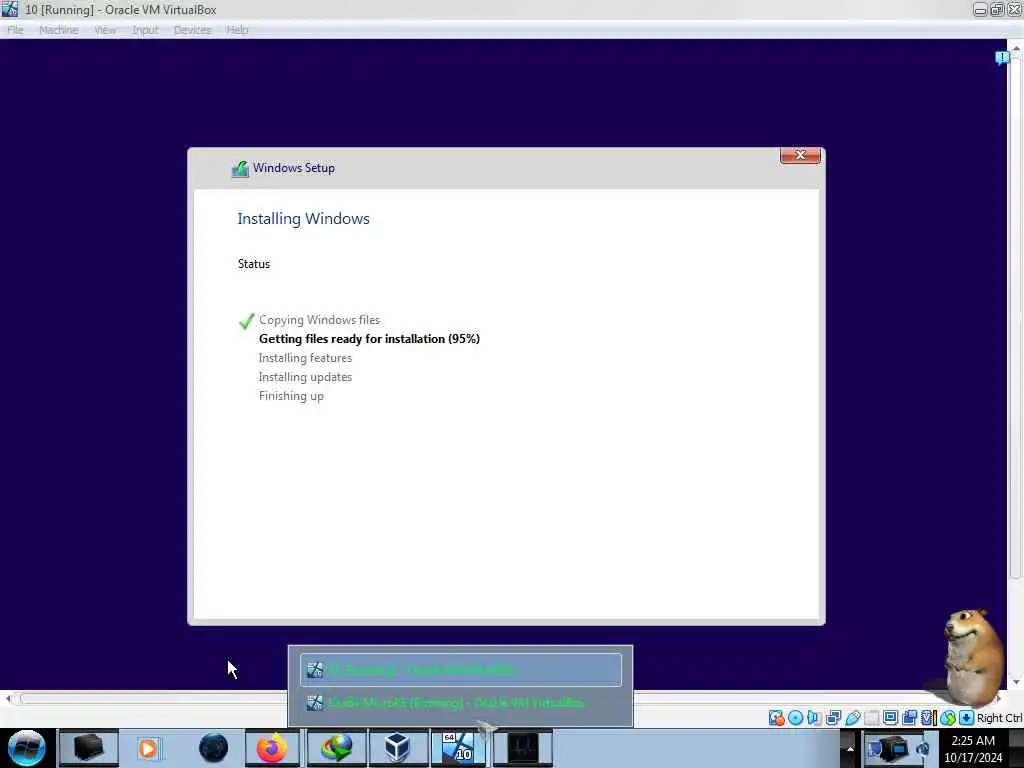Click the USB devices status icon
Screen dimensions: 1024x768
point(852,718)
